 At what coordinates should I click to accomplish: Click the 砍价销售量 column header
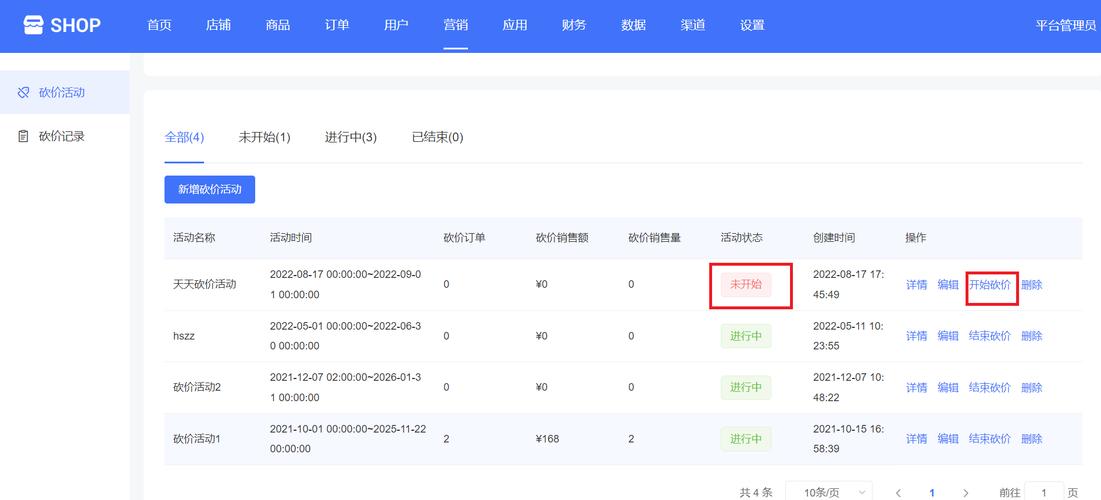click(654, 238)
